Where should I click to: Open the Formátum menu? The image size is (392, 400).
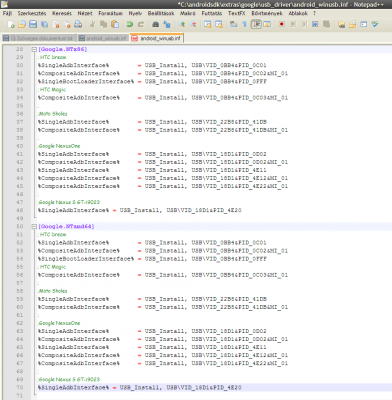110,13
